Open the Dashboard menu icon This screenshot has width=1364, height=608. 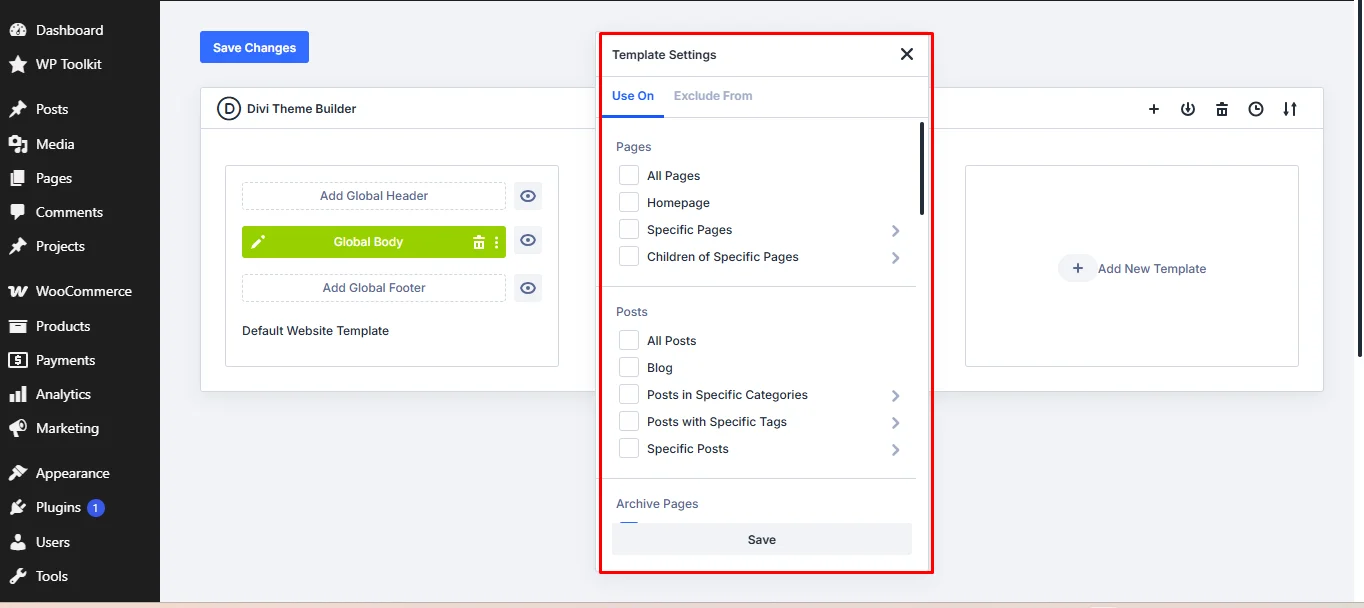(18, 30)
